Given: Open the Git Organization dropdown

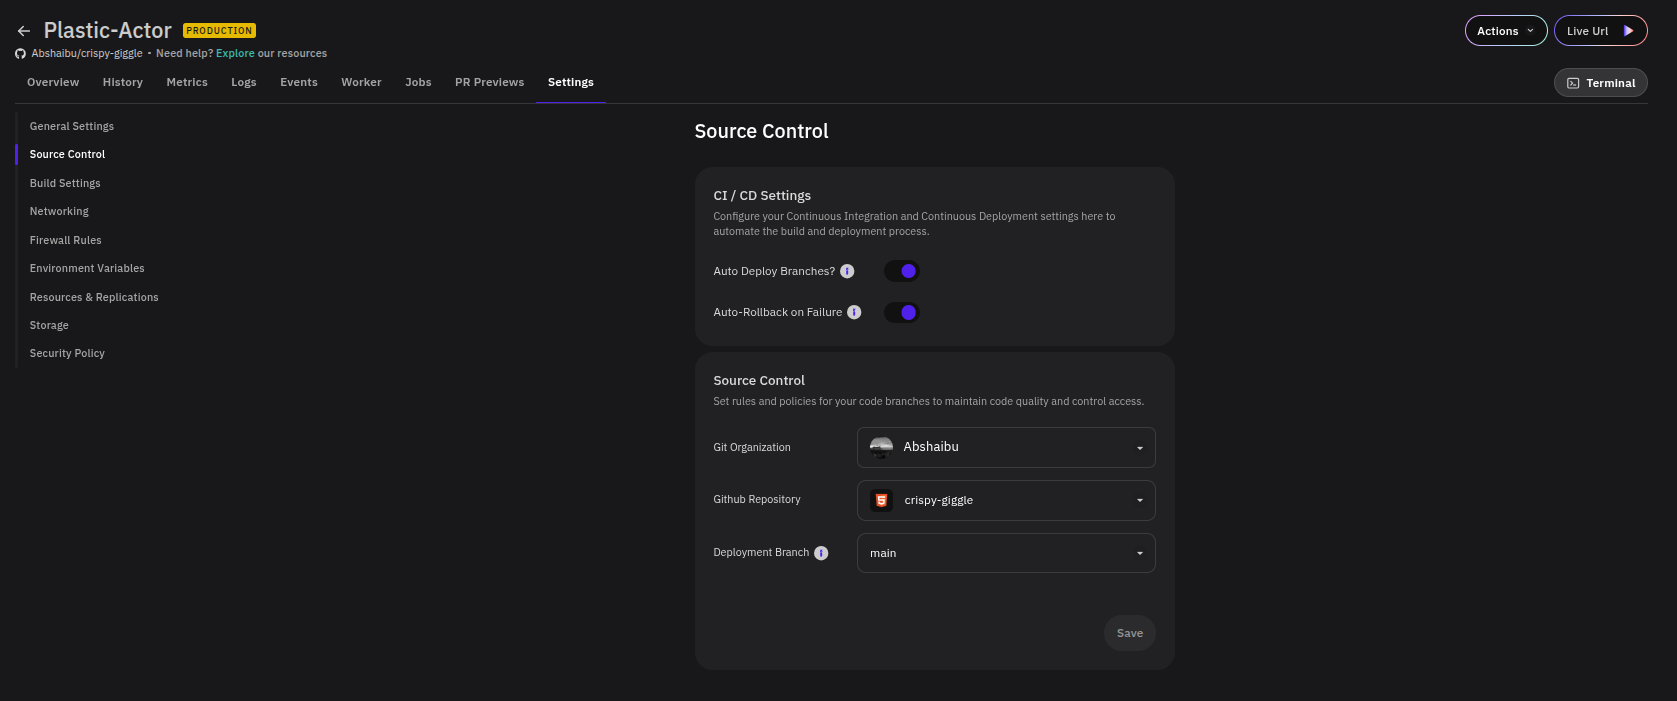Looking at the screenshot, I should [x=1006, y=447].
